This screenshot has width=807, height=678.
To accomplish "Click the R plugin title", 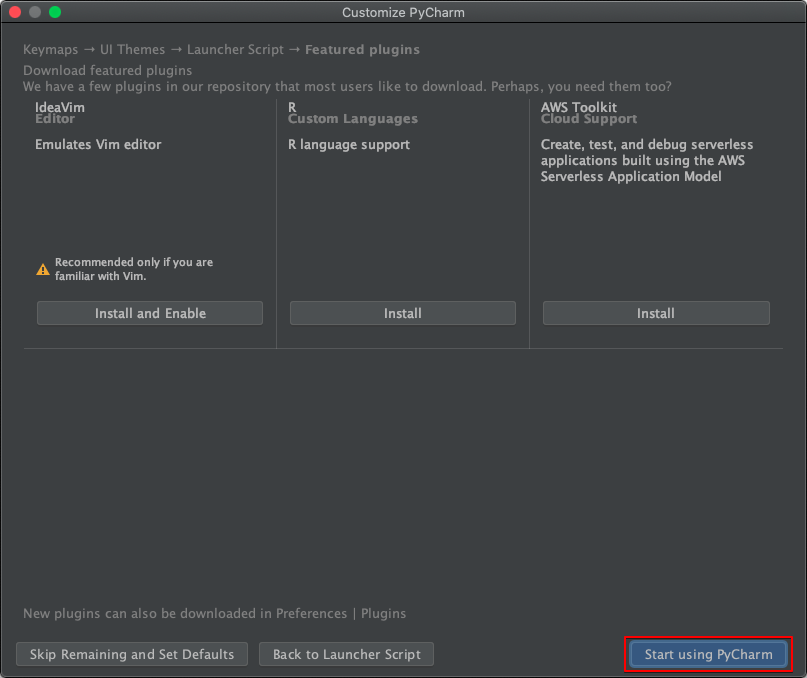I will tap(292, 107).
